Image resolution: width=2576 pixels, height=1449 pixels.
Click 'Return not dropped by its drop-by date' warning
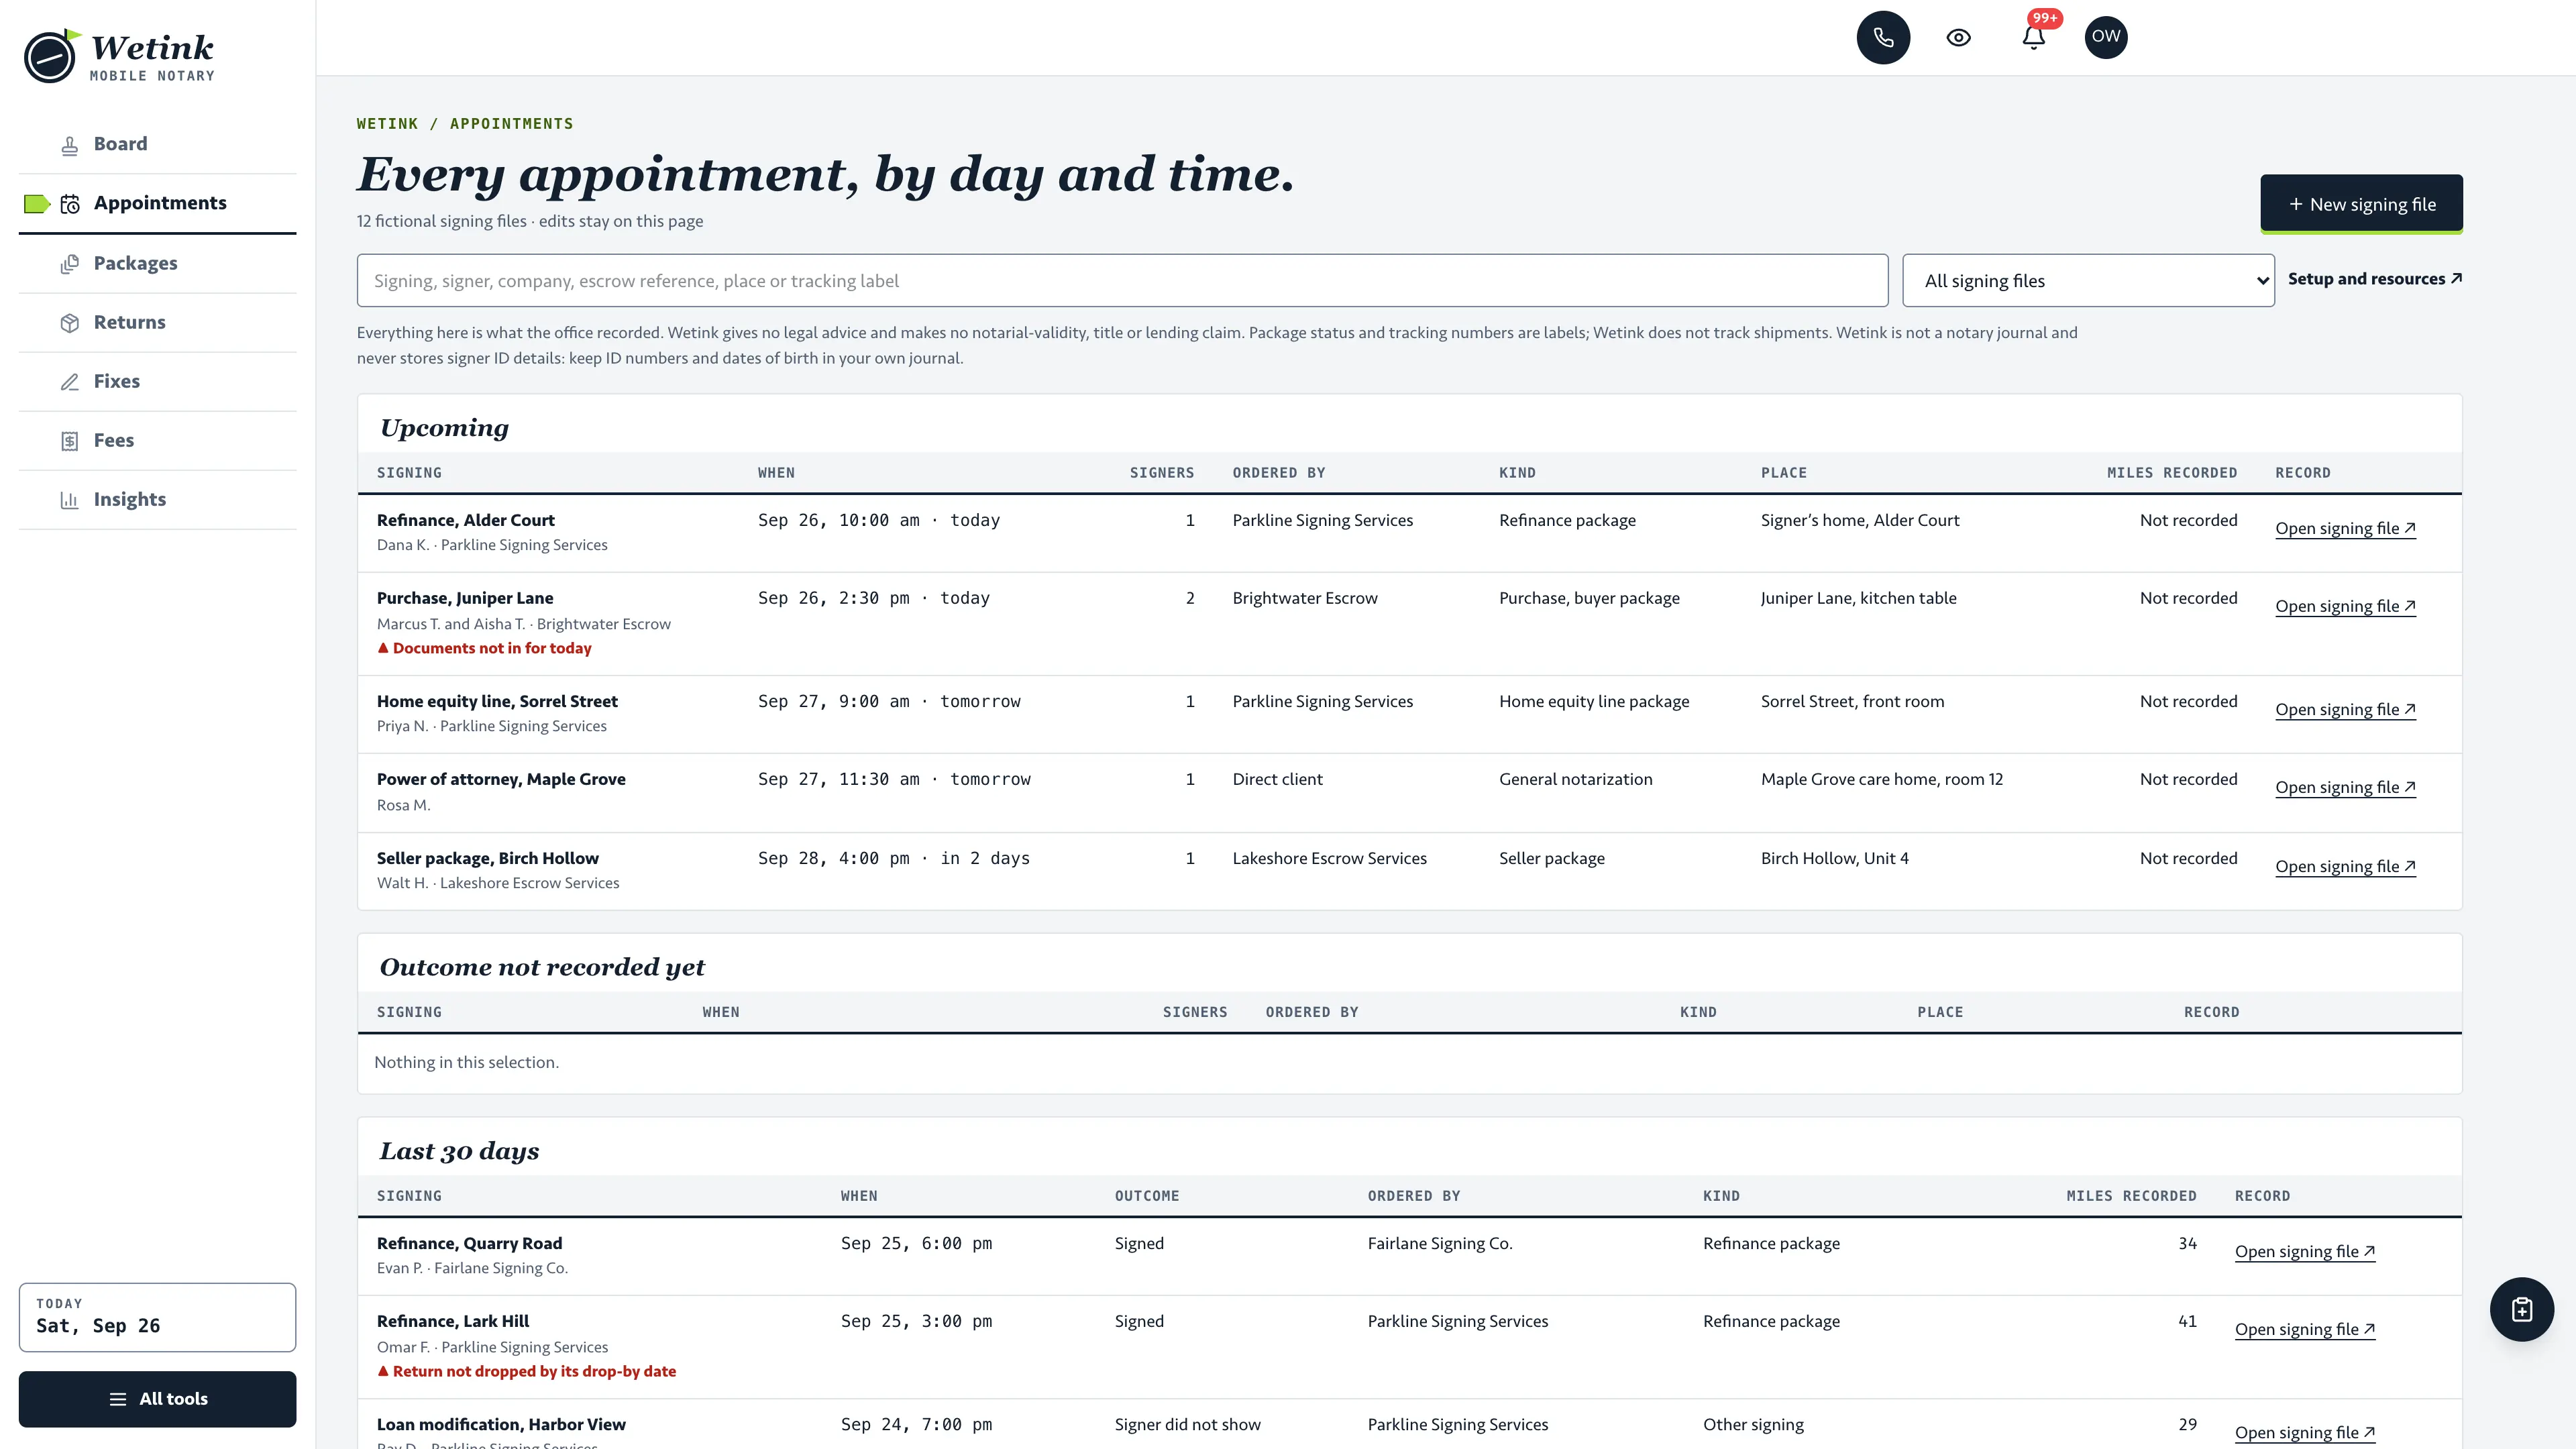coord(526,1371)
